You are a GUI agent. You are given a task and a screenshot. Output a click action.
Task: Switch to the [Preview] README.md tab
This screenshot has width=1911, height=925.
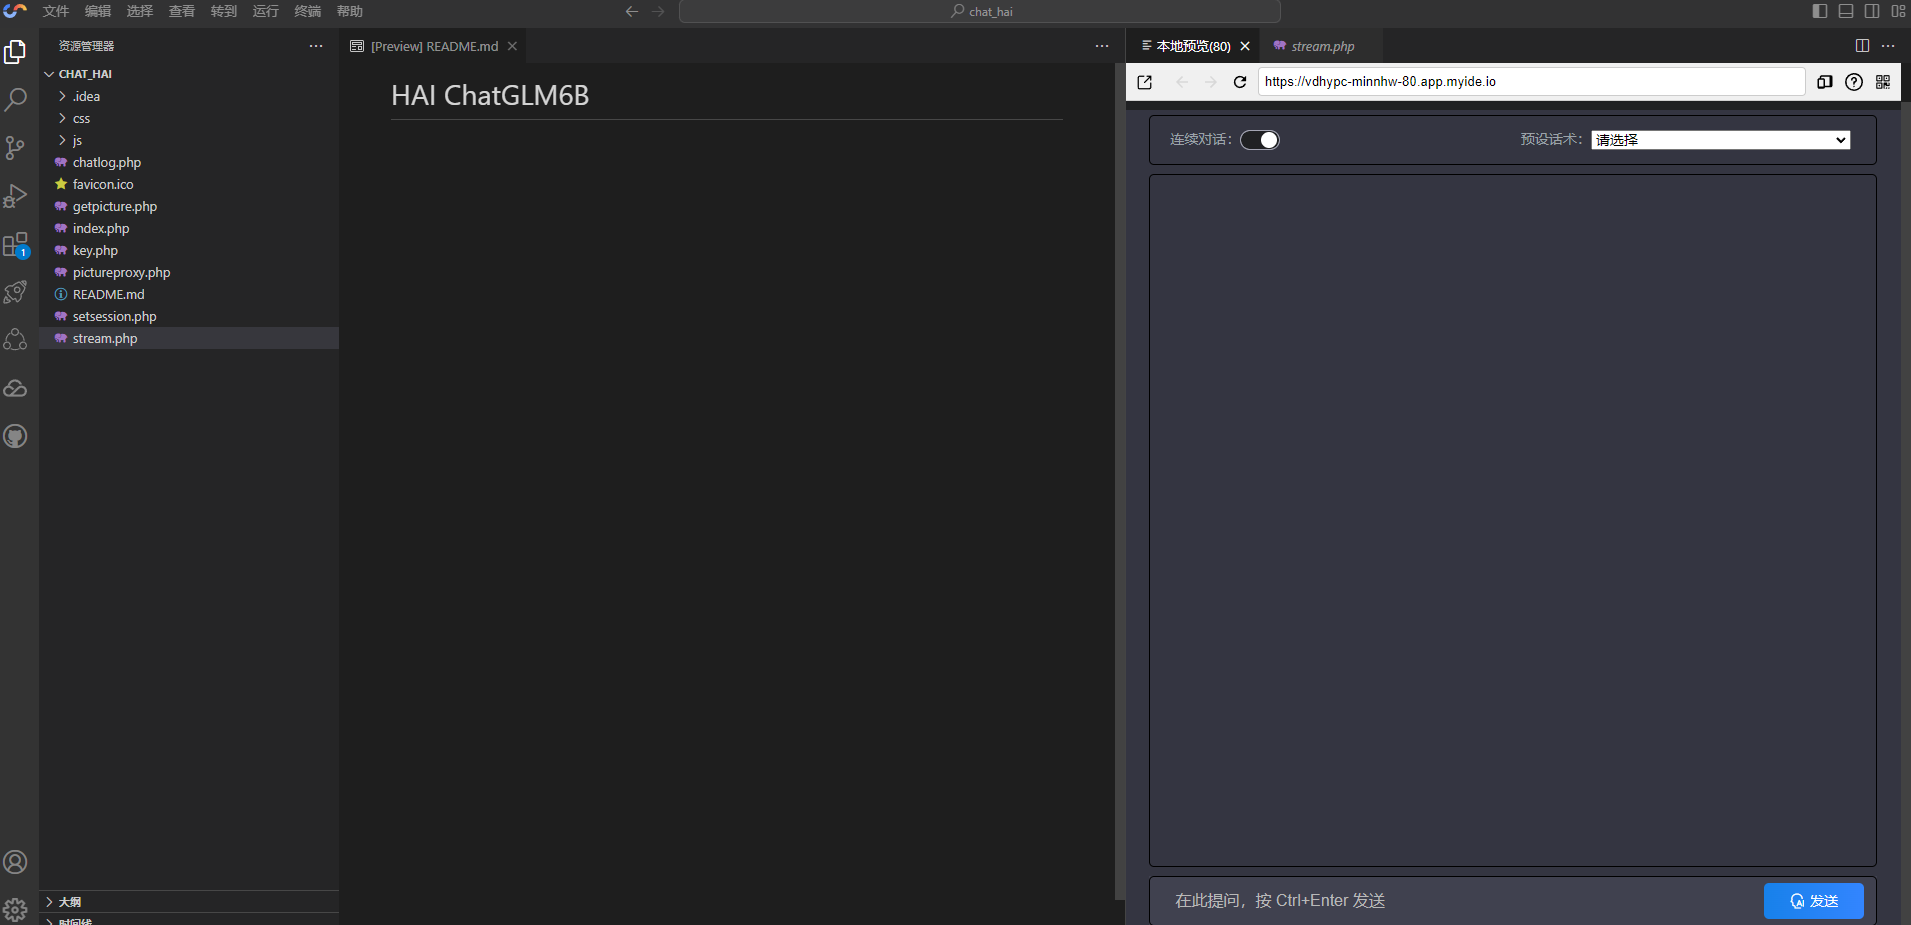click(x=433, y=46)
